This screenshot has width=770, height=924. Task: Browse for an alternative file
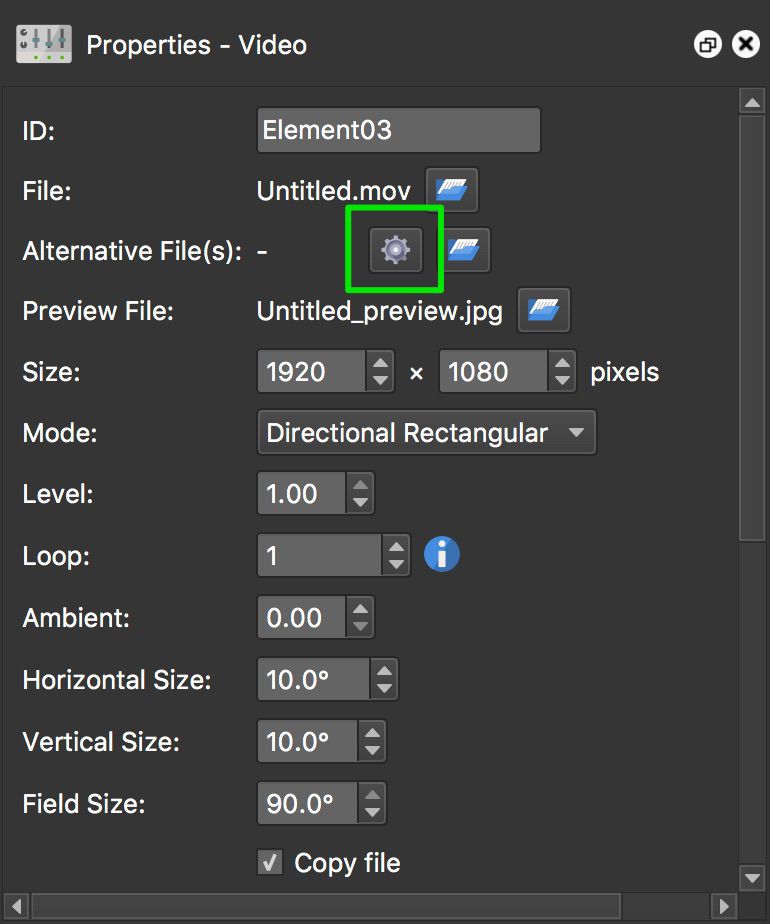click(x=463, y=250)
